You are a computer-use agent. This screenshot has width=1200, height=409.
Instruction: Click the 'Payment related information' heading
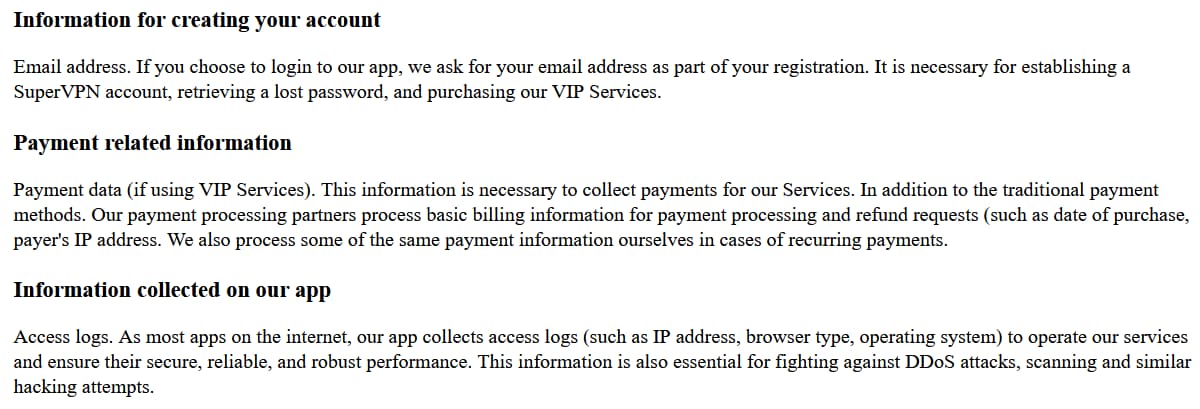coord(152,143)
